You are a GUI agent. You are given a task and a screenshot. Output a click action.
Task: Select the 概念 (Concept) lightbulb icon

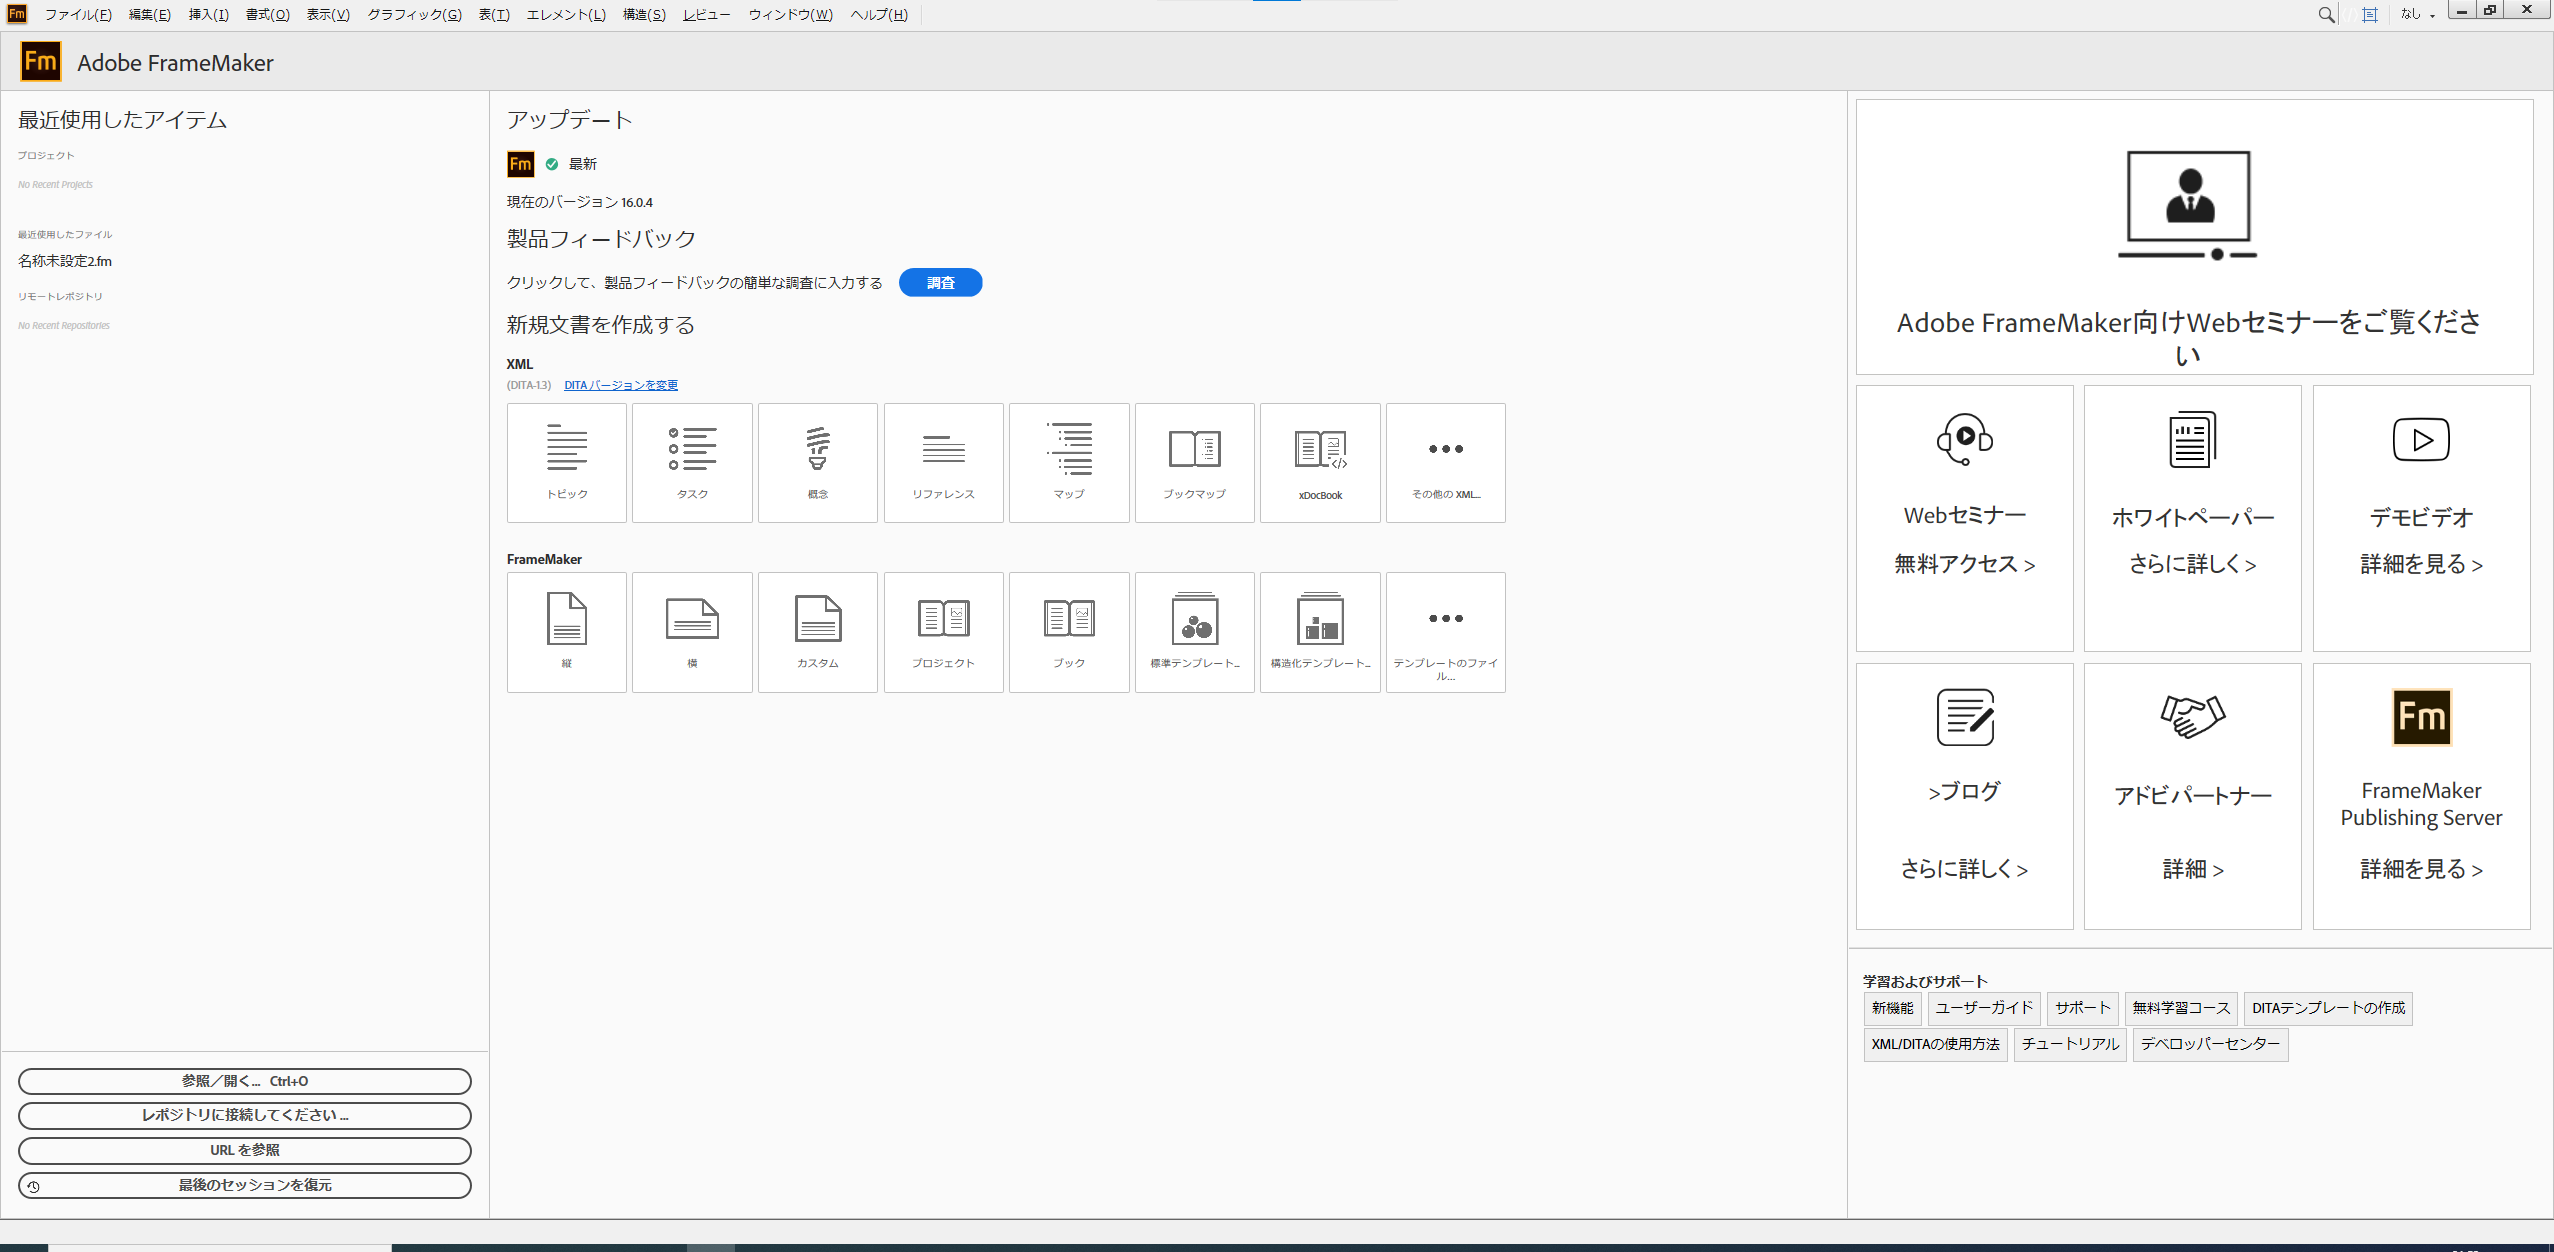(x=817, y=449)
